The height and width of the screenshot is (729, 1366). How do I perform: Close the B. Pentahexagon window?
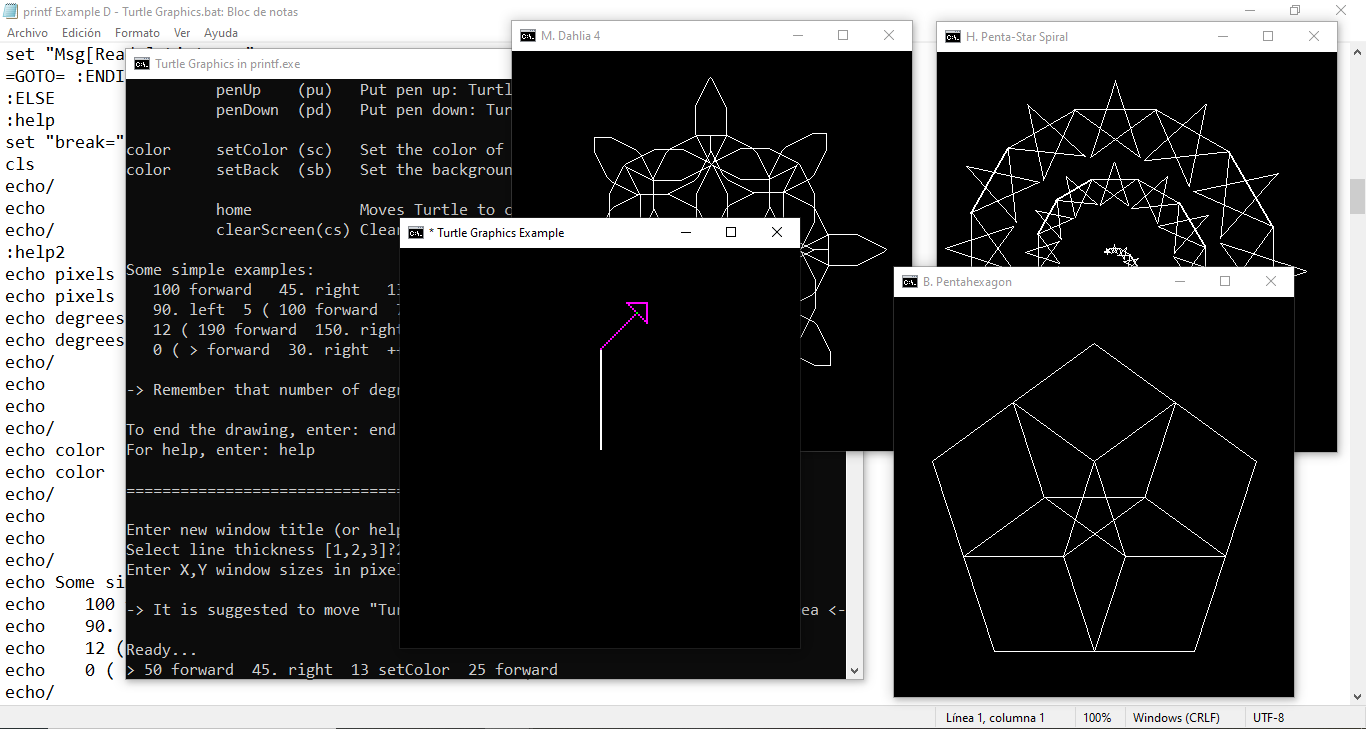click(1271, 282)
